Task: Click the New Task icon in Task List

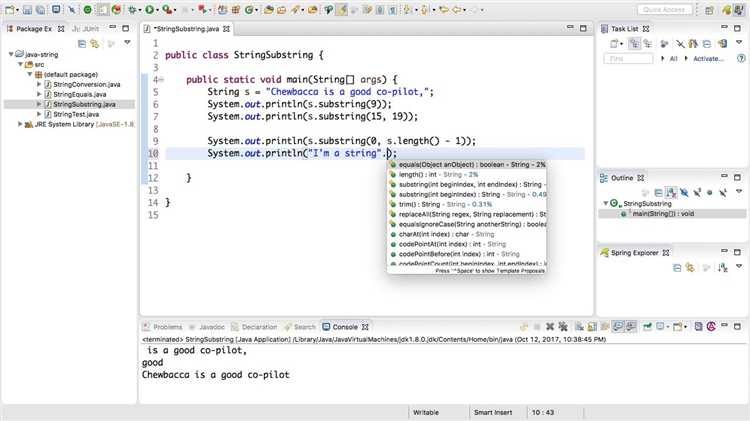Action: (x=614, y=44)
